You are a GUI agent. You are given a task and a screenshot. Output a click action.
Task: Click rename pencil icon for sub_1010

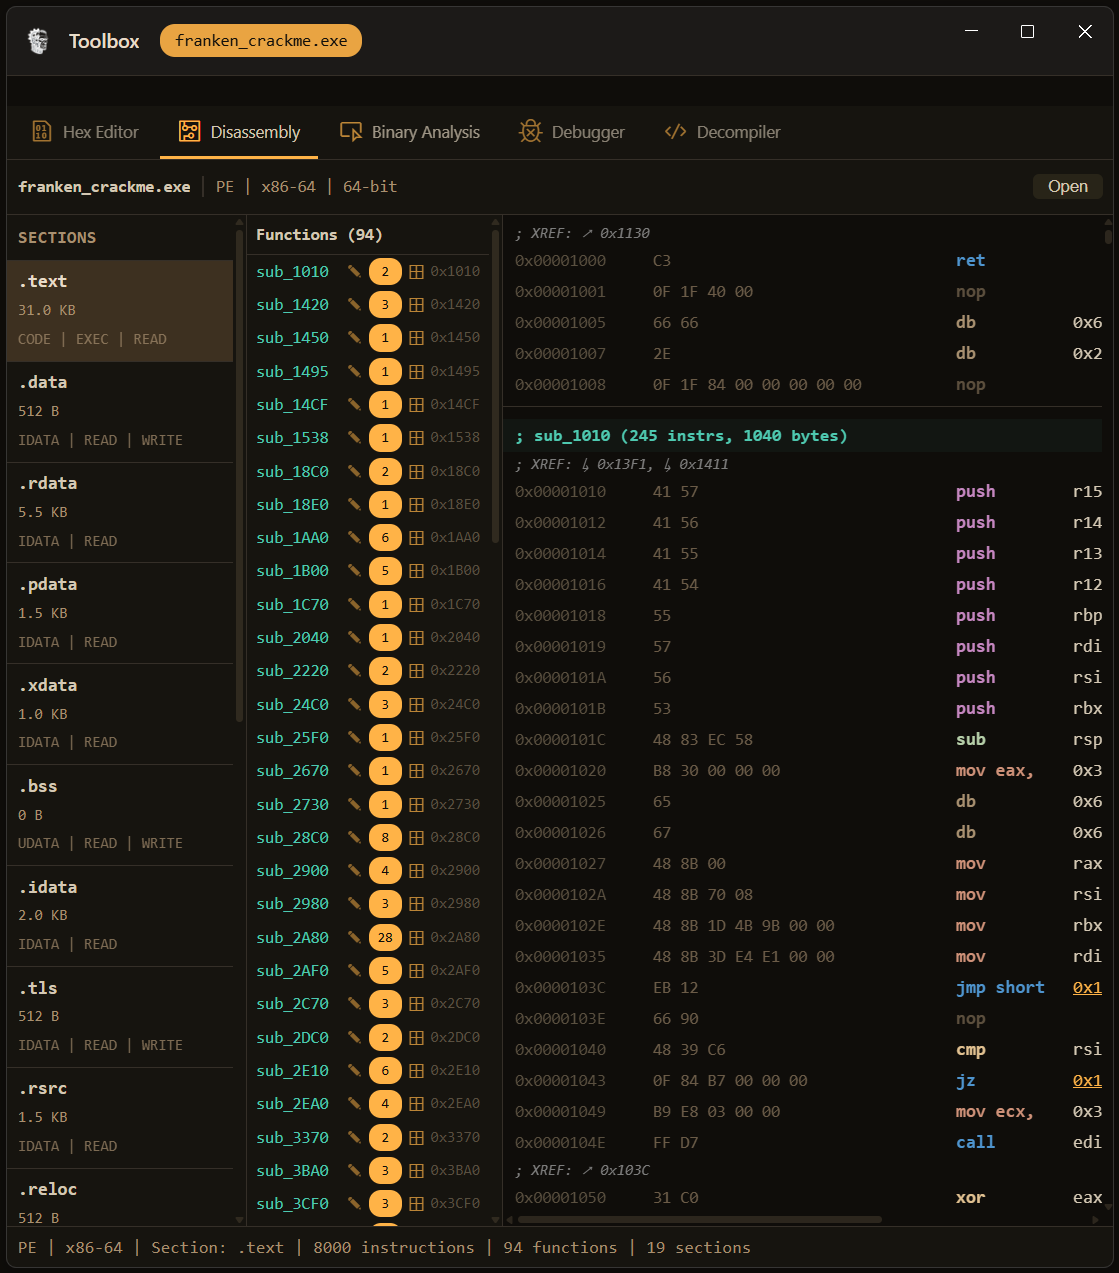[354, 271]
